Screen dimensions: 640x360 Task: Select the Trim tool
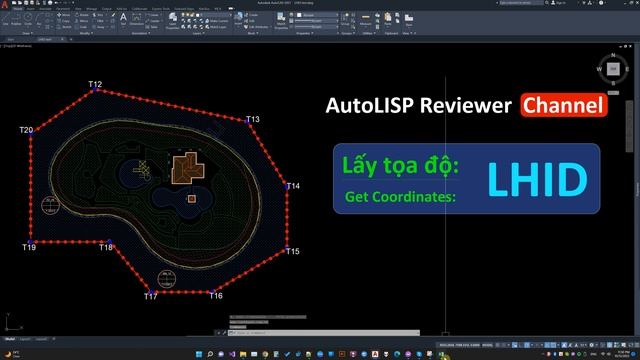pos(98,15)
